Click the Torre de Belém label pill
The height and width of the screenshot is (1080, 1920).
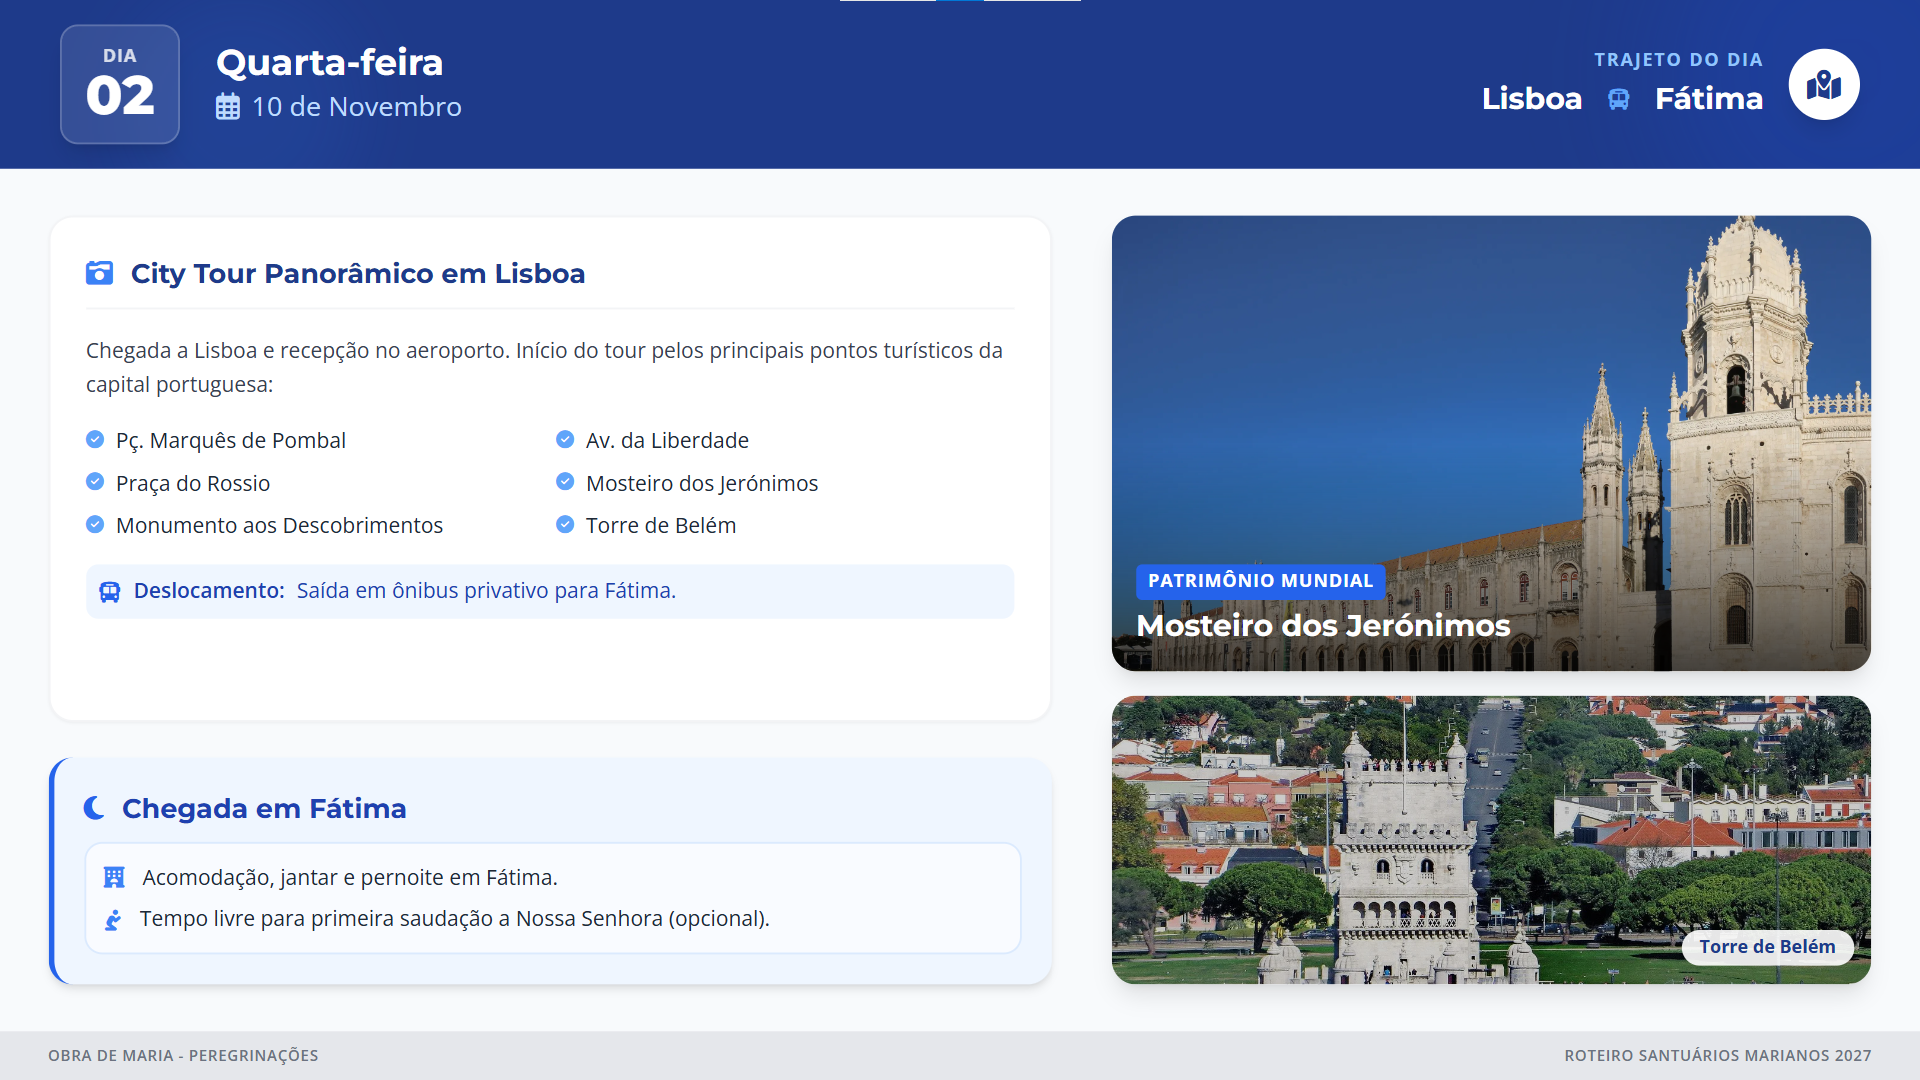pos(1766,947)
